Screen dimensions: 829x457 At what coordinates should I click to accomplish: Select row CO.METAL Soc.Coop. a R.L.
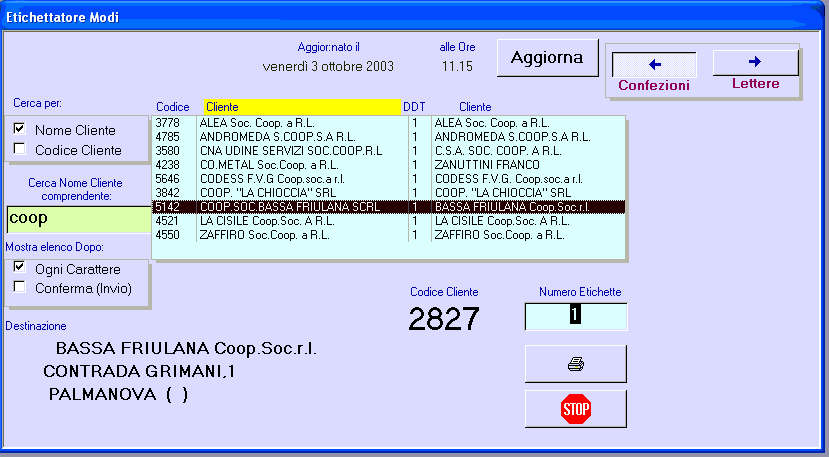coord(389,164)
